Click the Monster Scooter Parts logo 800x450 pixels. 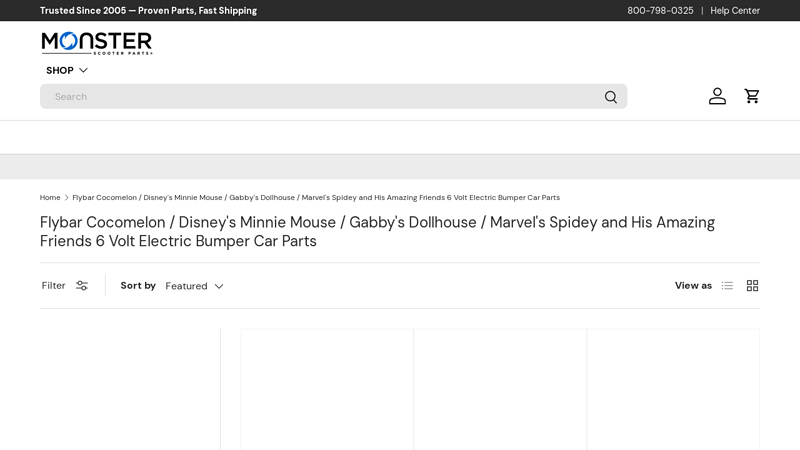[96, 43]
